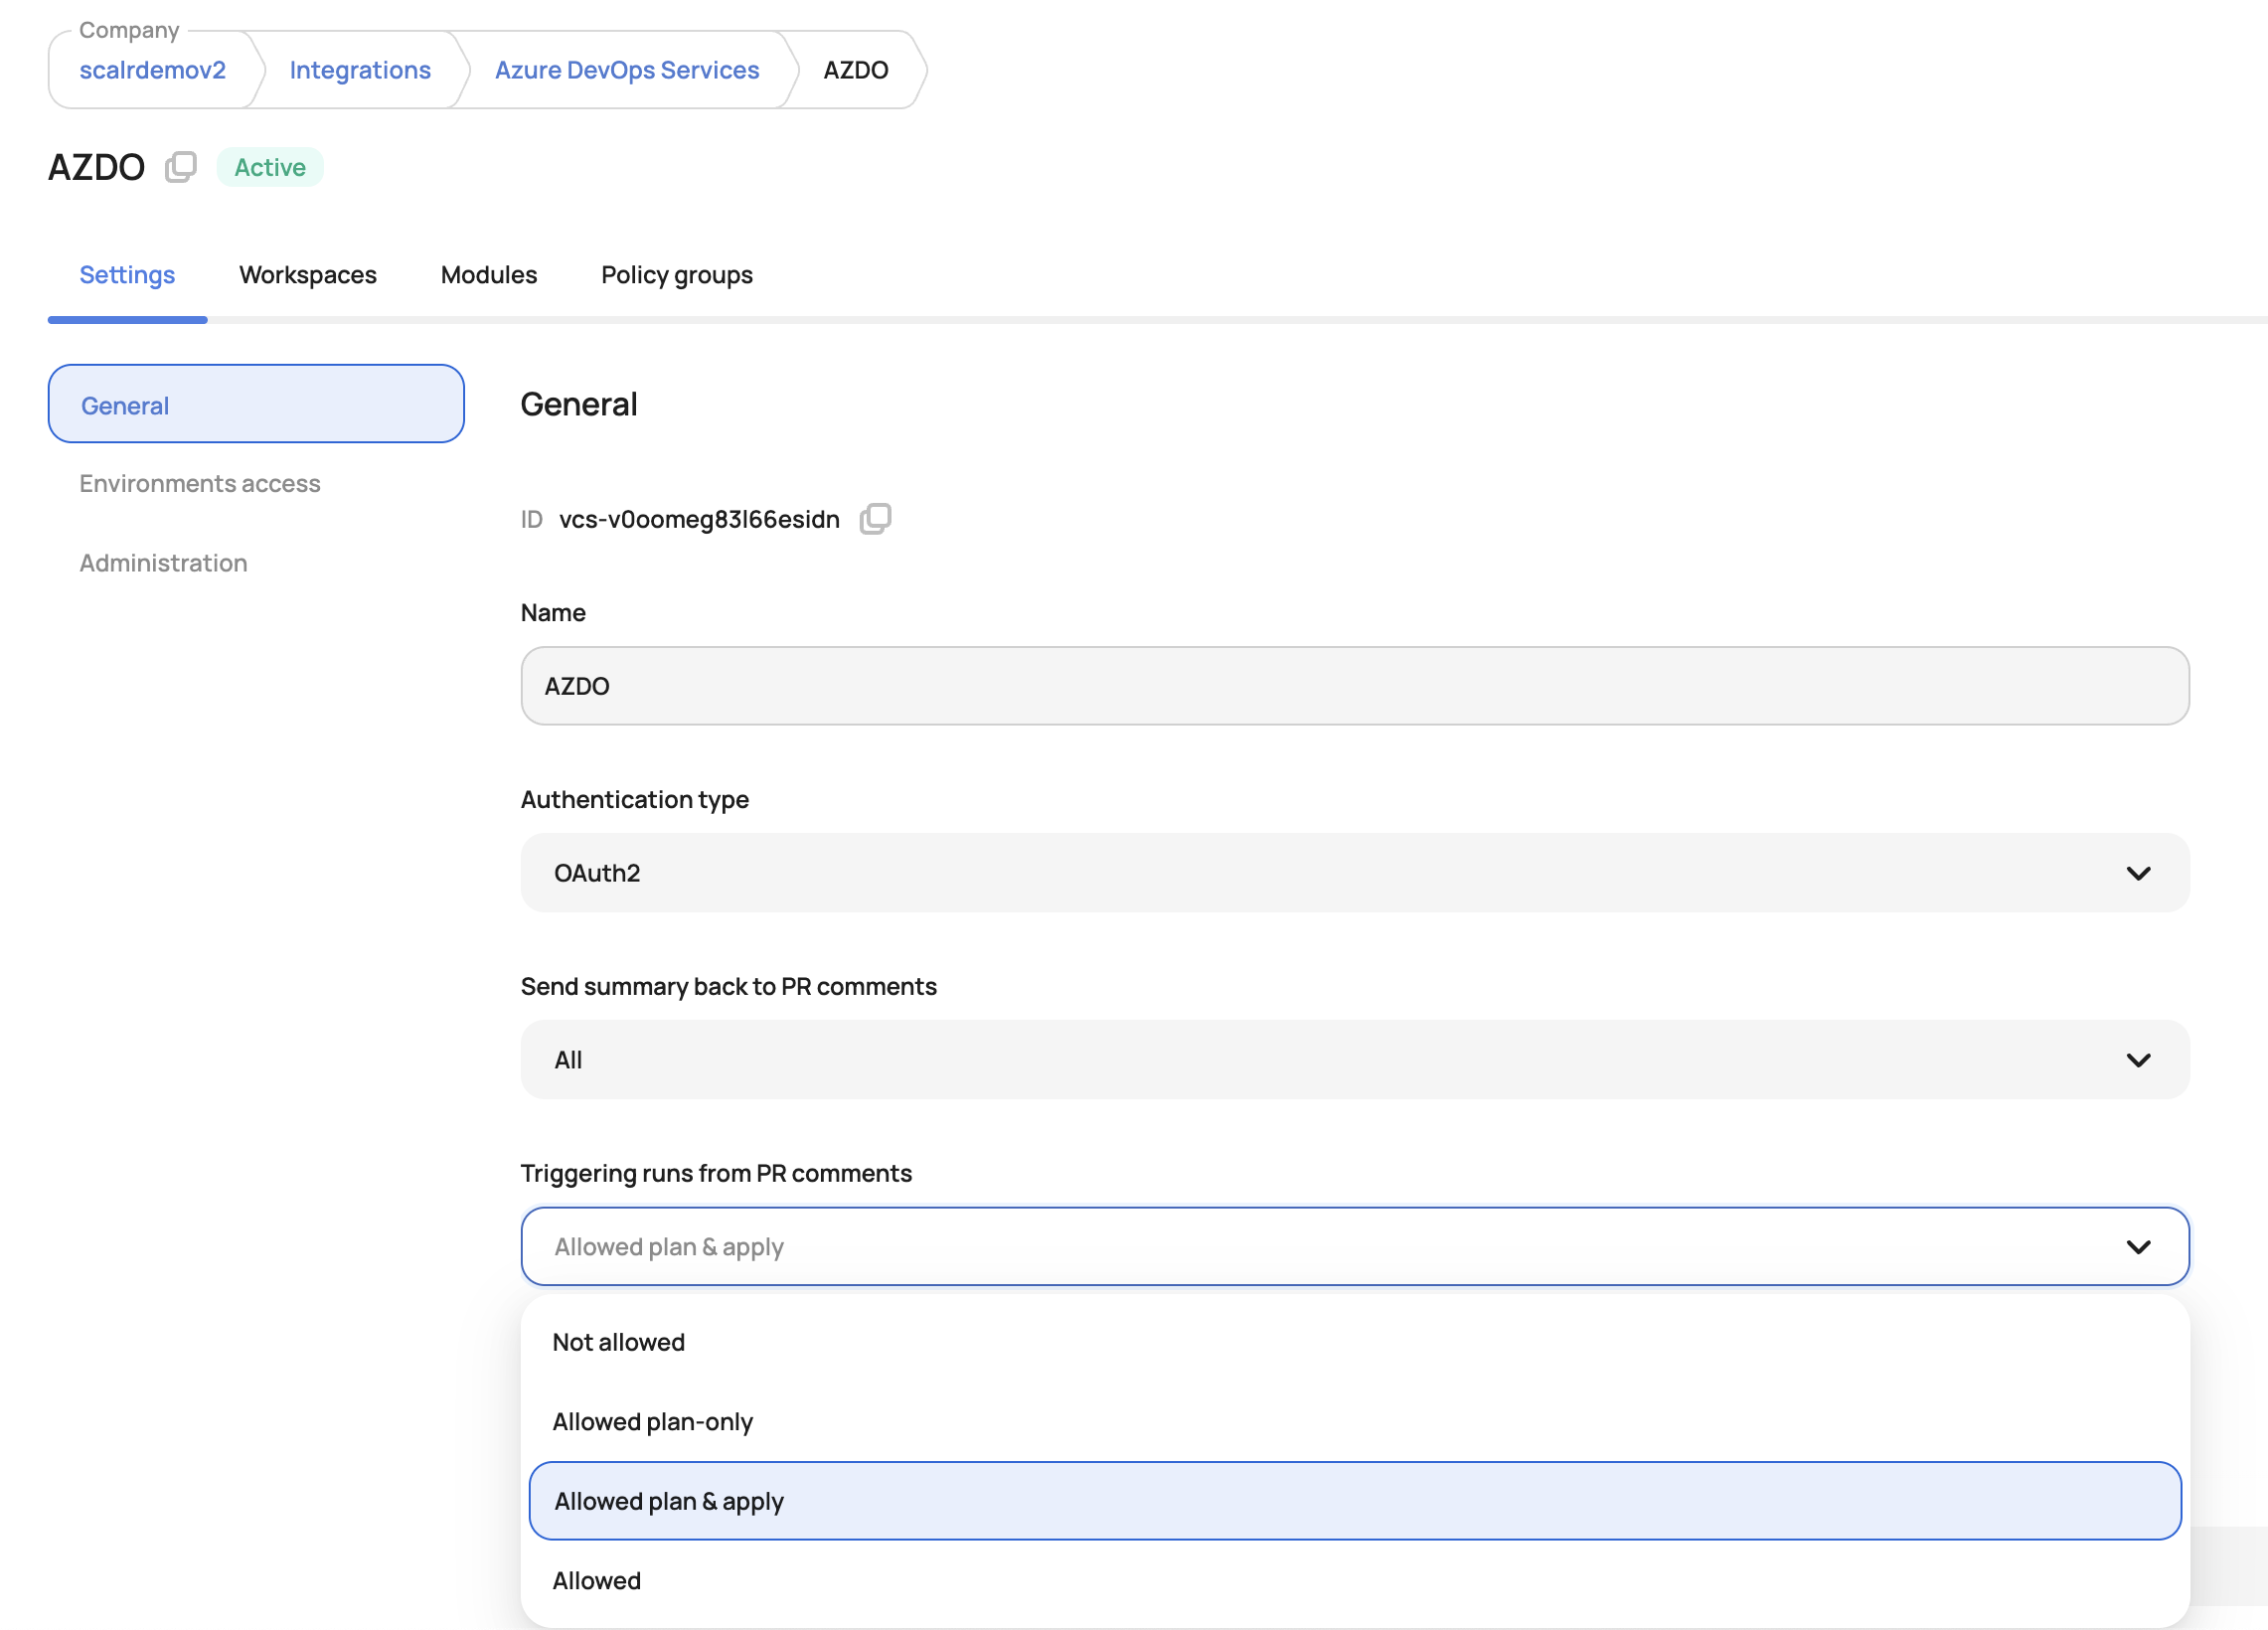Click the Send summary dropdown chevron arrow
The width and height of the screenshot is (2268, 1630).
tap(2137, 1060)
